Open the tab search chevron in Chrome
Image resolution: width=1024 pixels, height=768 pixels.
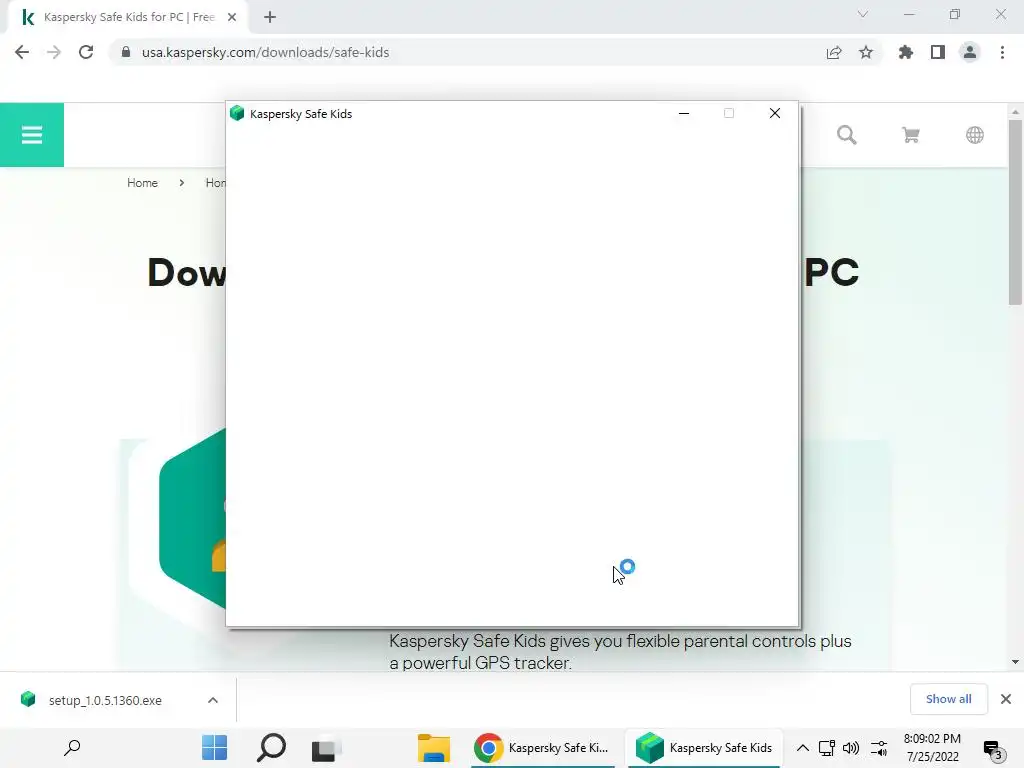[x=862, y=14]
